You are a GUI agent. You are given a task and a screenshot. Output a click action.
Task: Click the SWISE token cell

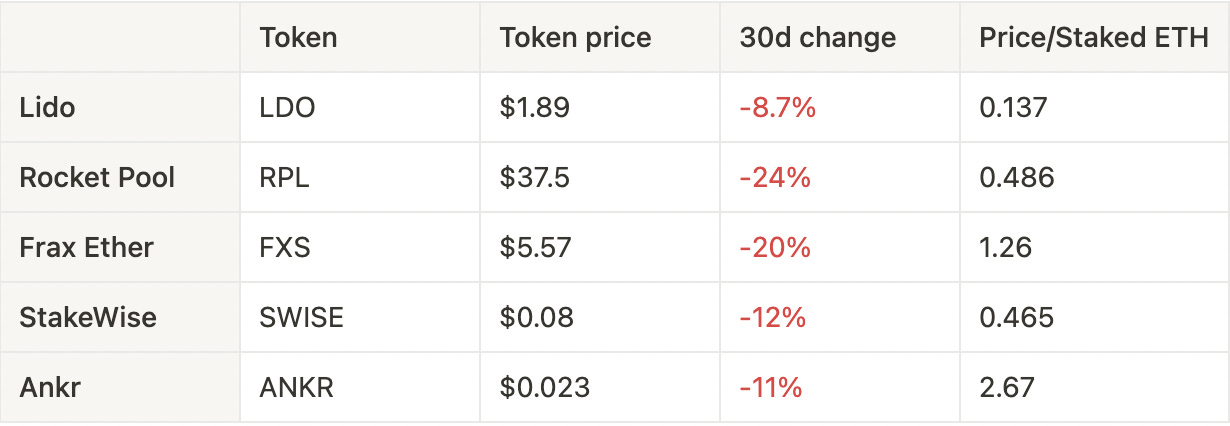coord(301,317)
